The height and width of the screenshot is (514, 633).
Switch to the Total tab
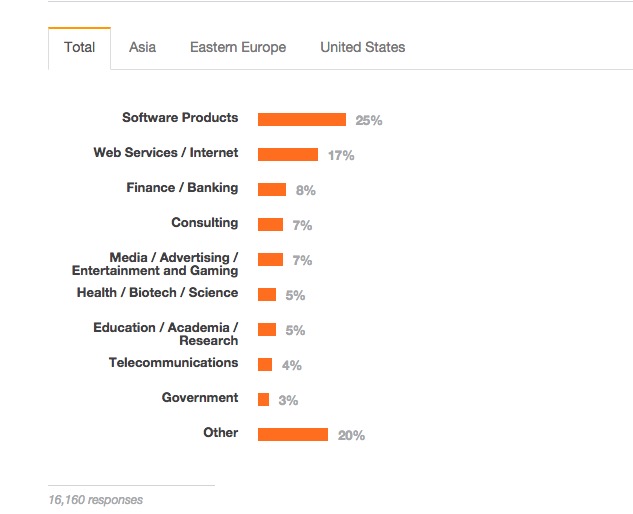pos(80,47)
